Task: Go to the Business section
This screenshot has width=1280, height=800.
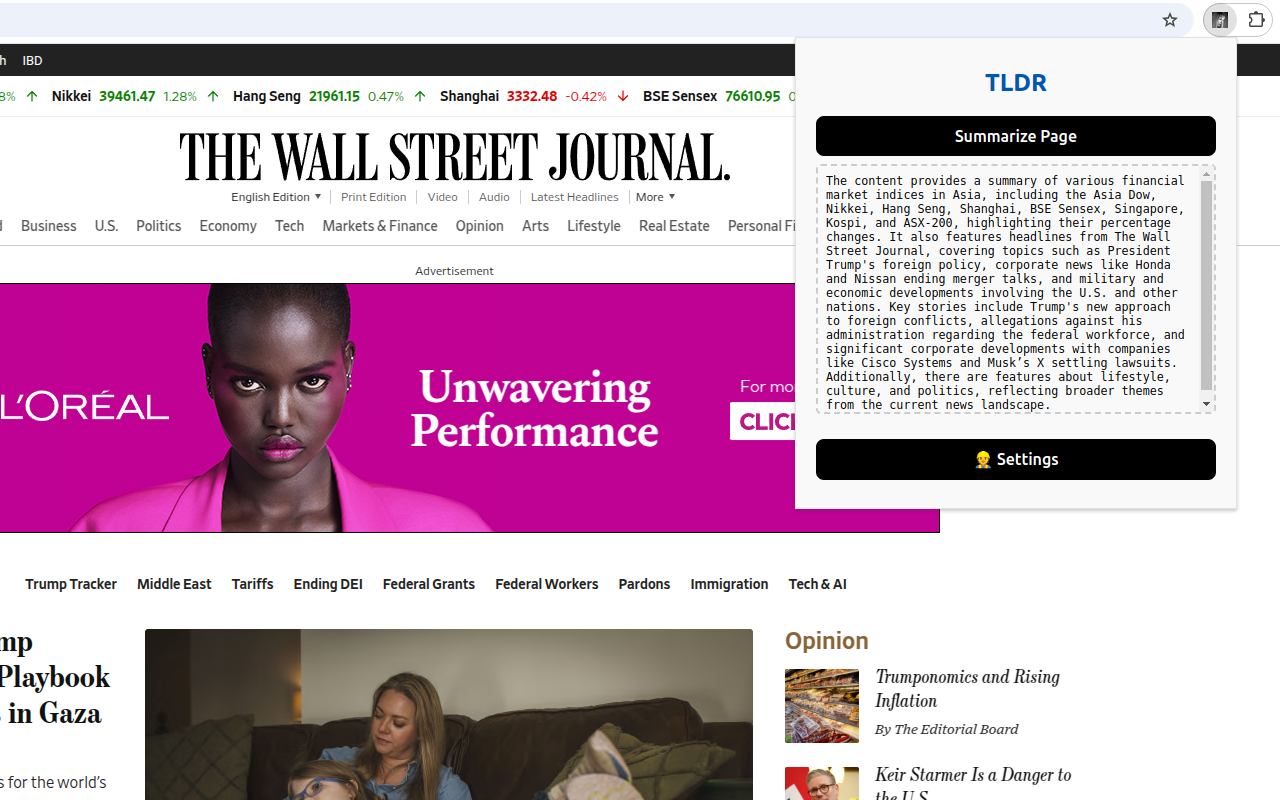Action: (49, 226)
